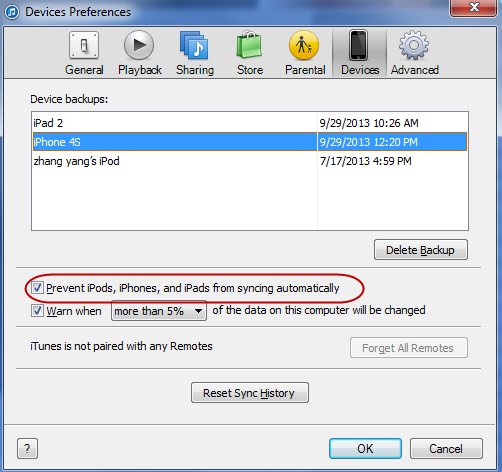Select the Devices iPhone icon
The height and width of the screenshot is (472, 502).
coord(359,45)
